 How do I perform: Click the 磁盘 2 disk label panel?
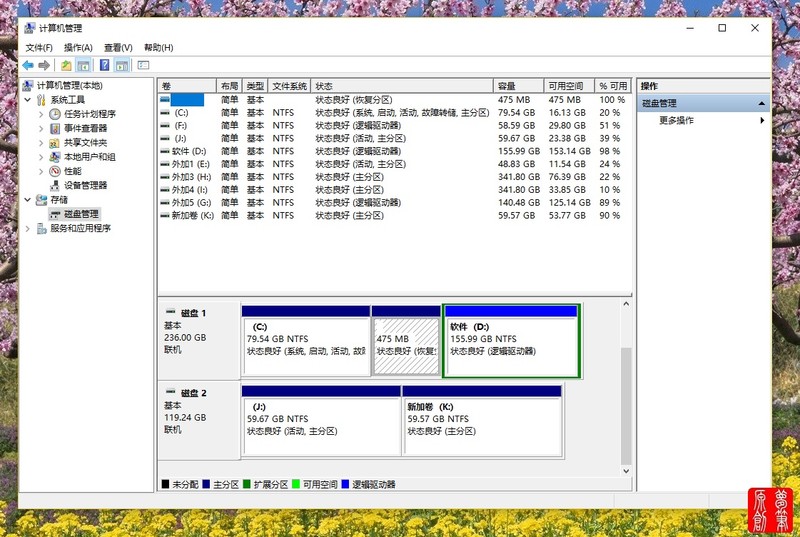click(x=199, y=420)
